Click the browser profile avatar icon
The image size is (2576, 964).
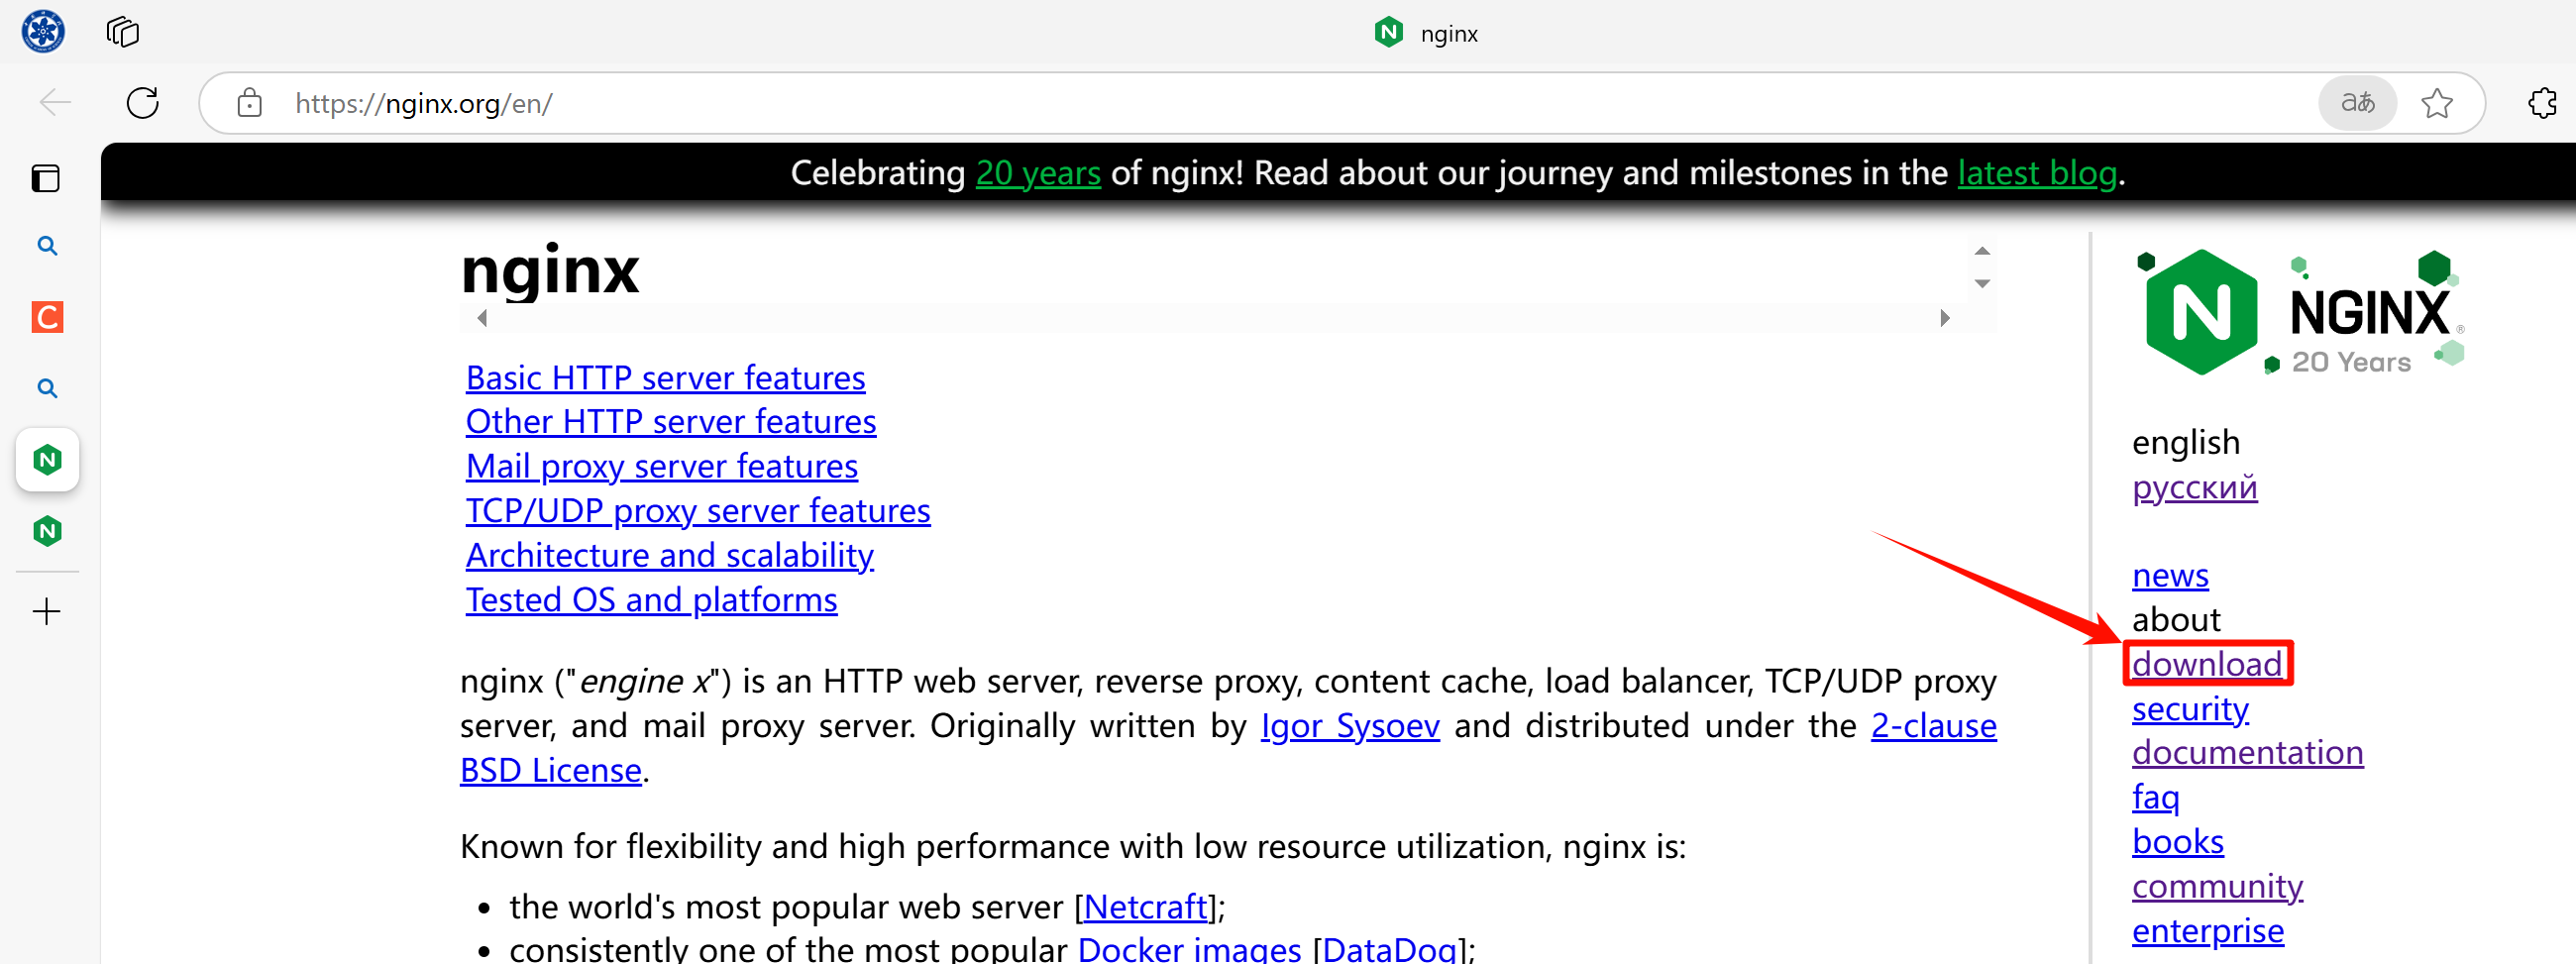pos(43,31)
